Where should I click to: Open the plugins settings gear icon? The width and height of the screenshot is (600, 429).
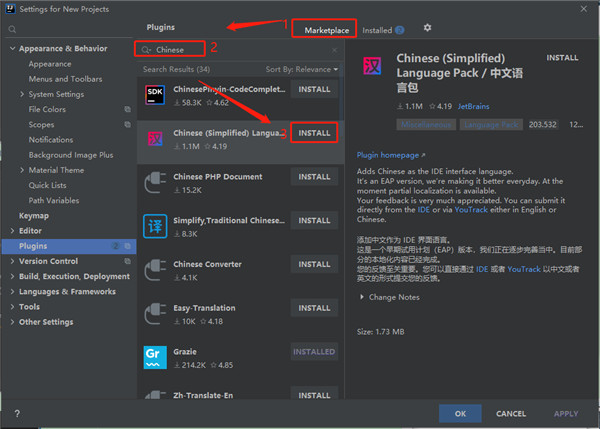[427, 28]
